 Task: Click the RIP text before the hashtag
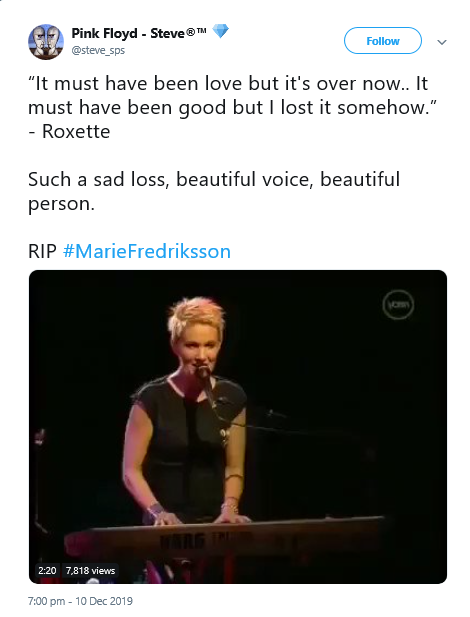[x=42, y=251]
